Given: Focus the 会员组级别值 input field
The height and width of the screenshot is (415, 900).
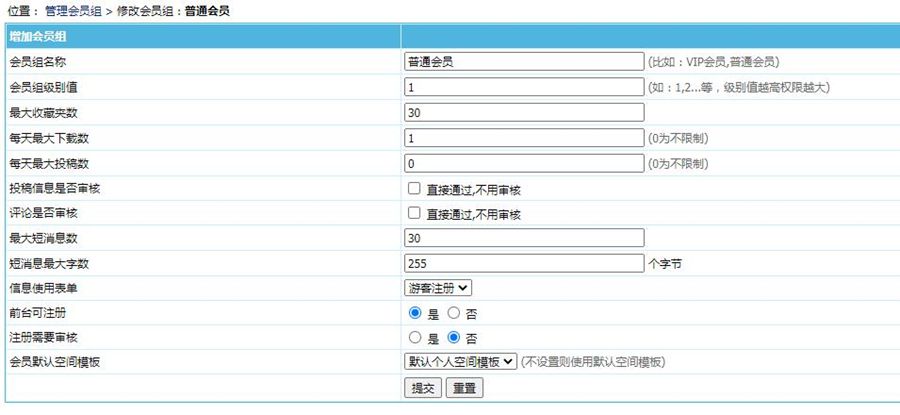Looking at the screenshot, I should [x=524, y=87].
